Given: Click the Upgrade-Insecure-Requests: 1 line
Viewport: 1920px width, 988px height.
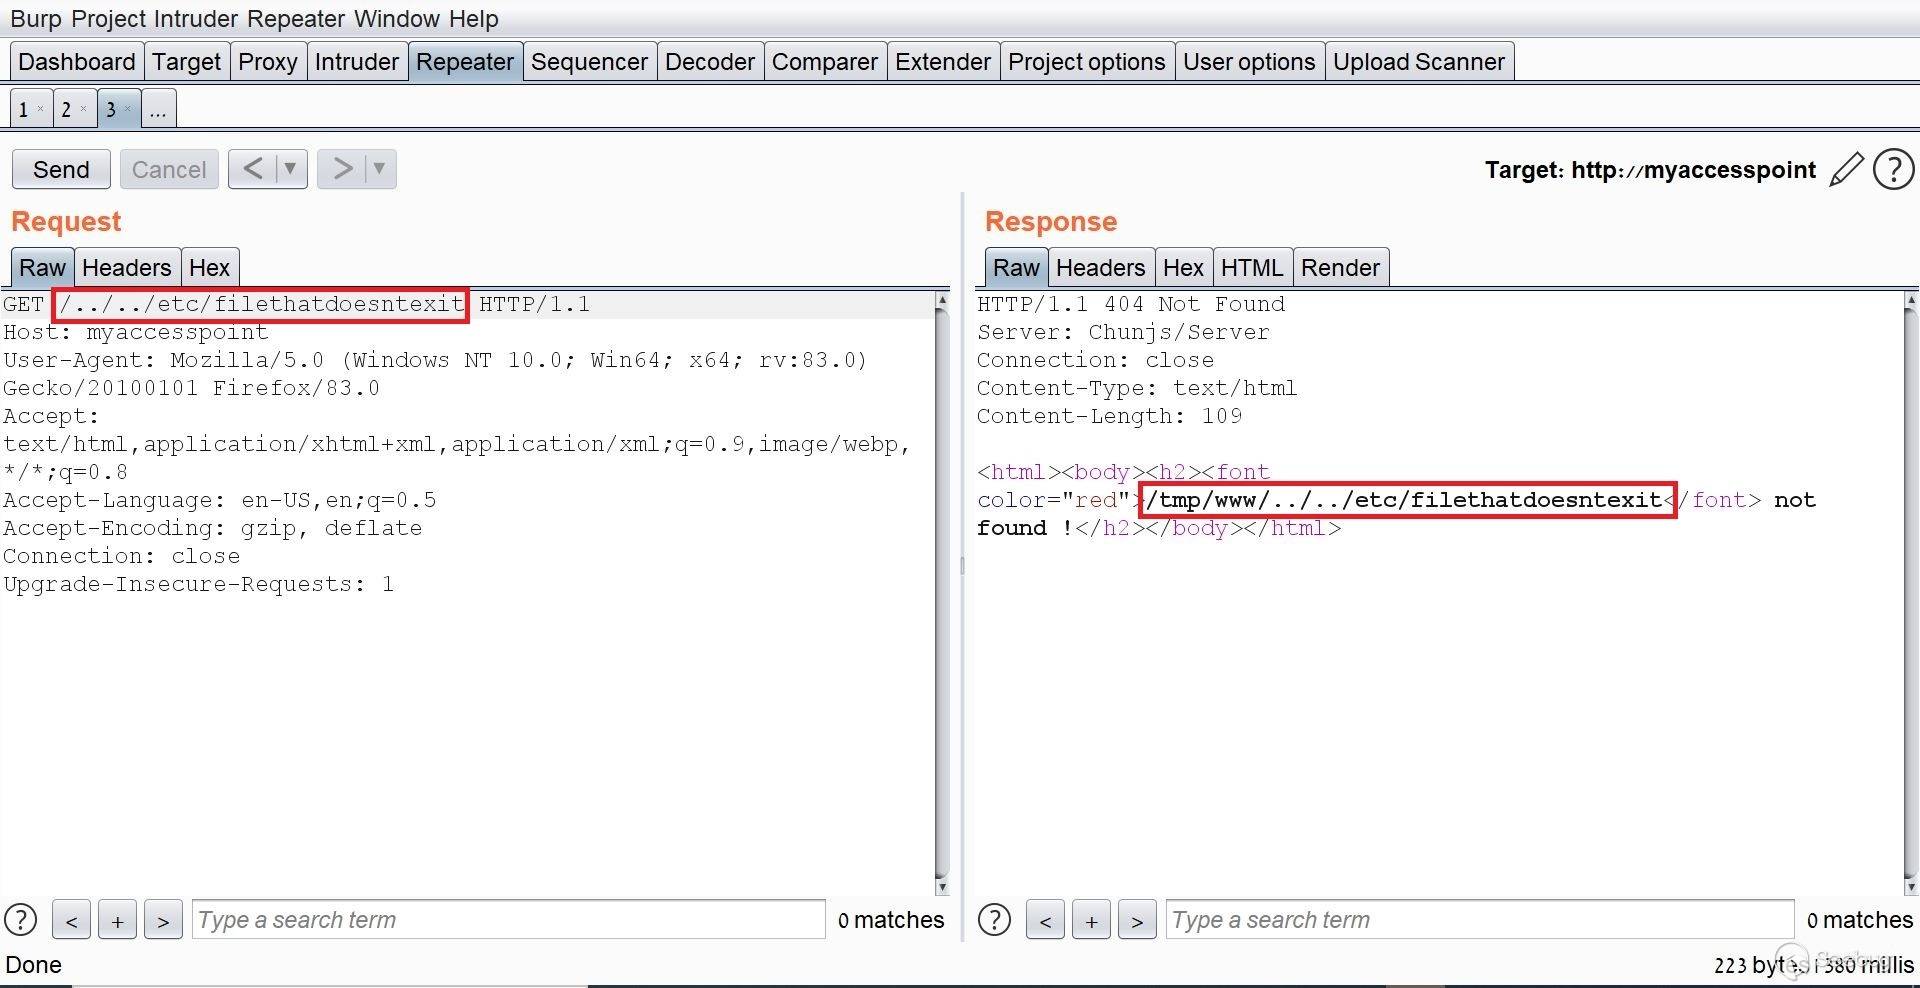Looking at the screenshot, I should (199, 584).
